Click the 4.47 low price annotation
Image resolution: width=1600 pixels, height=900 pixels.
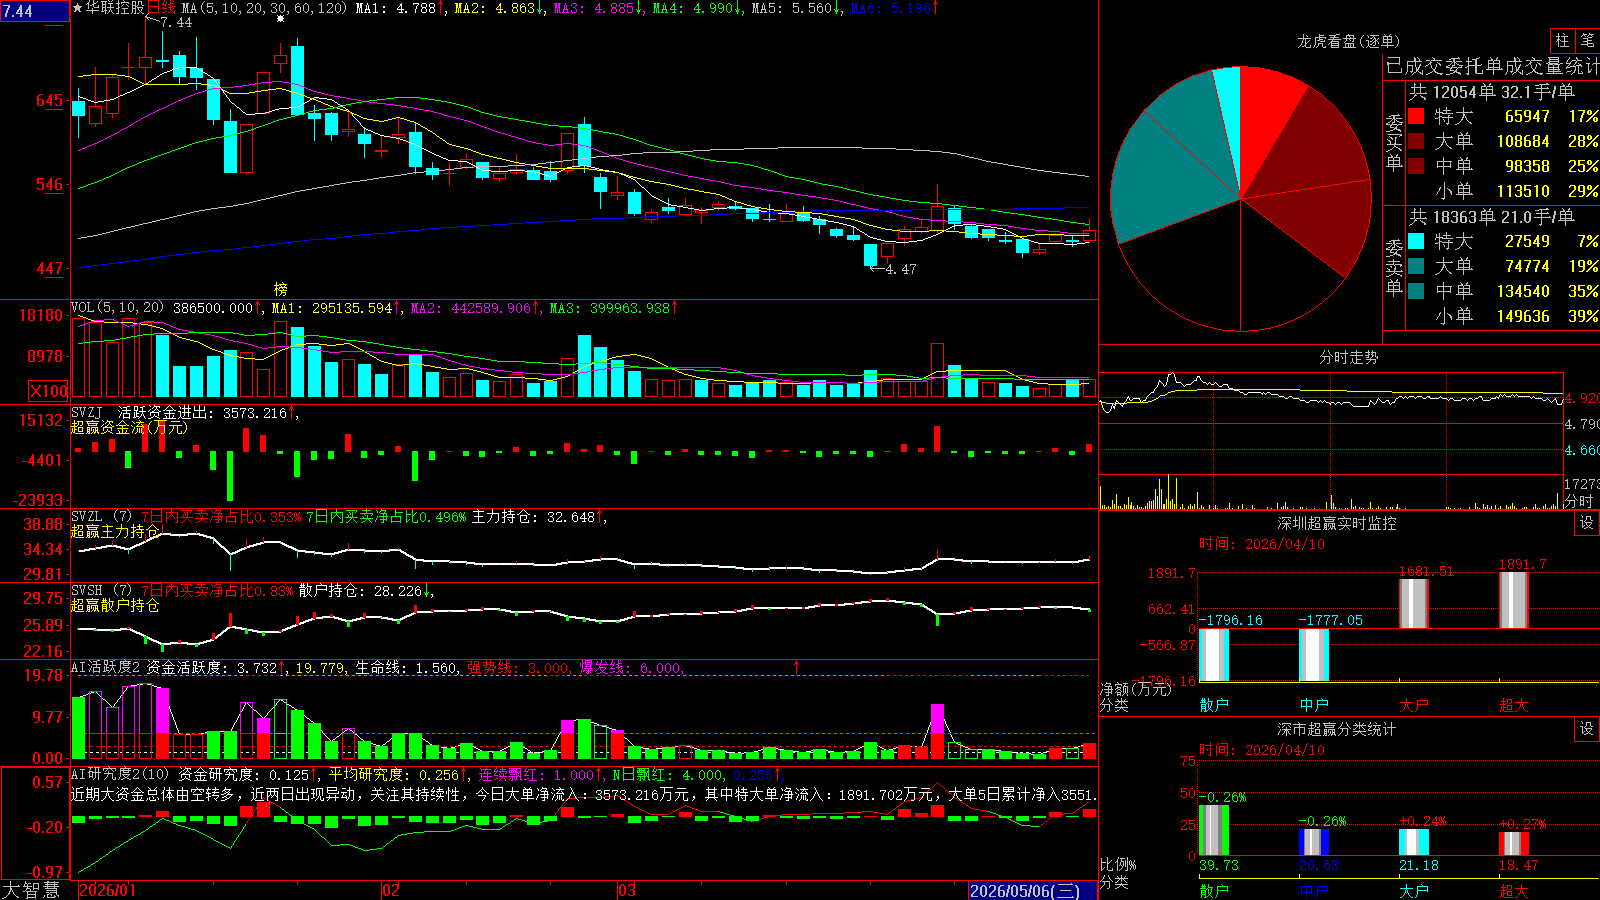coord(900,269)
